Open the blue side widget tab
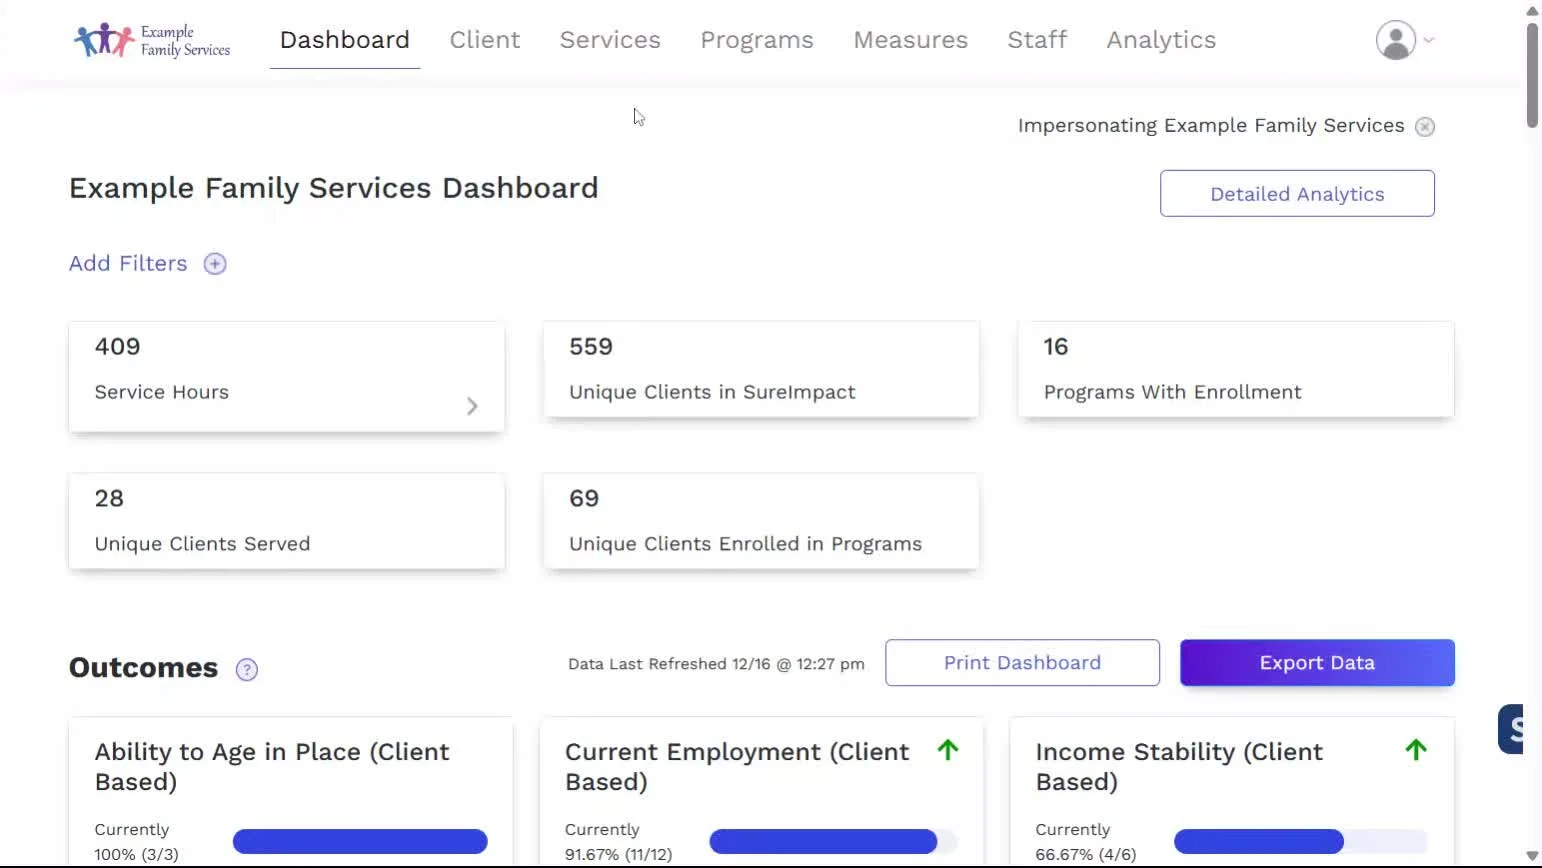The width and height of the screenshot is (1542, 868). tap(1511, 729)
